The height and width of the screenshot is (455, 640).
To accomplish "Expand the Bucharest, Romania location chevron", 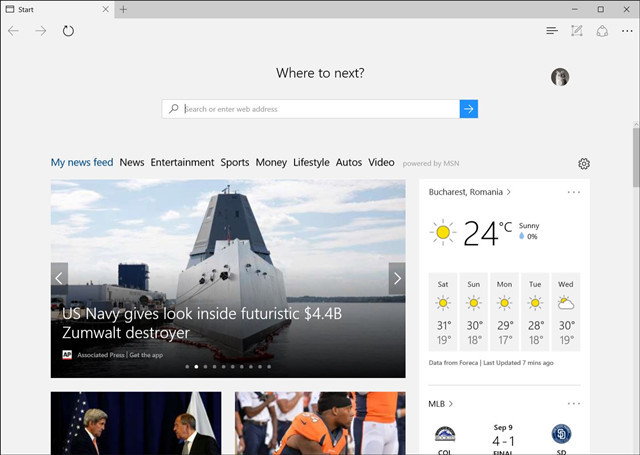I will tap(509, 192).
